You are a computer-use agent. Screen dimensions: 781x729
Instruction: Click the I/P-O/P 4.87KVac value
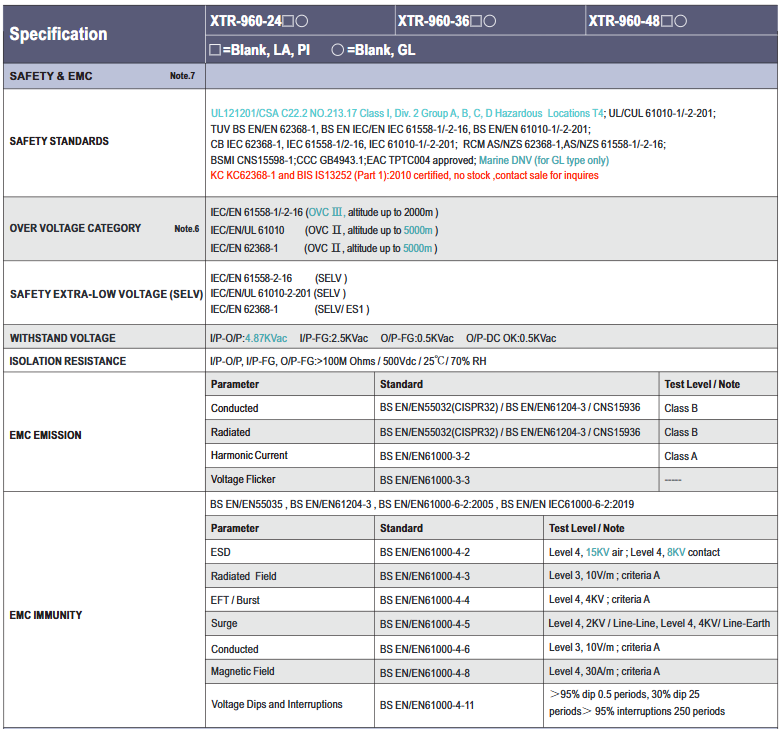(x=249, y=338)
